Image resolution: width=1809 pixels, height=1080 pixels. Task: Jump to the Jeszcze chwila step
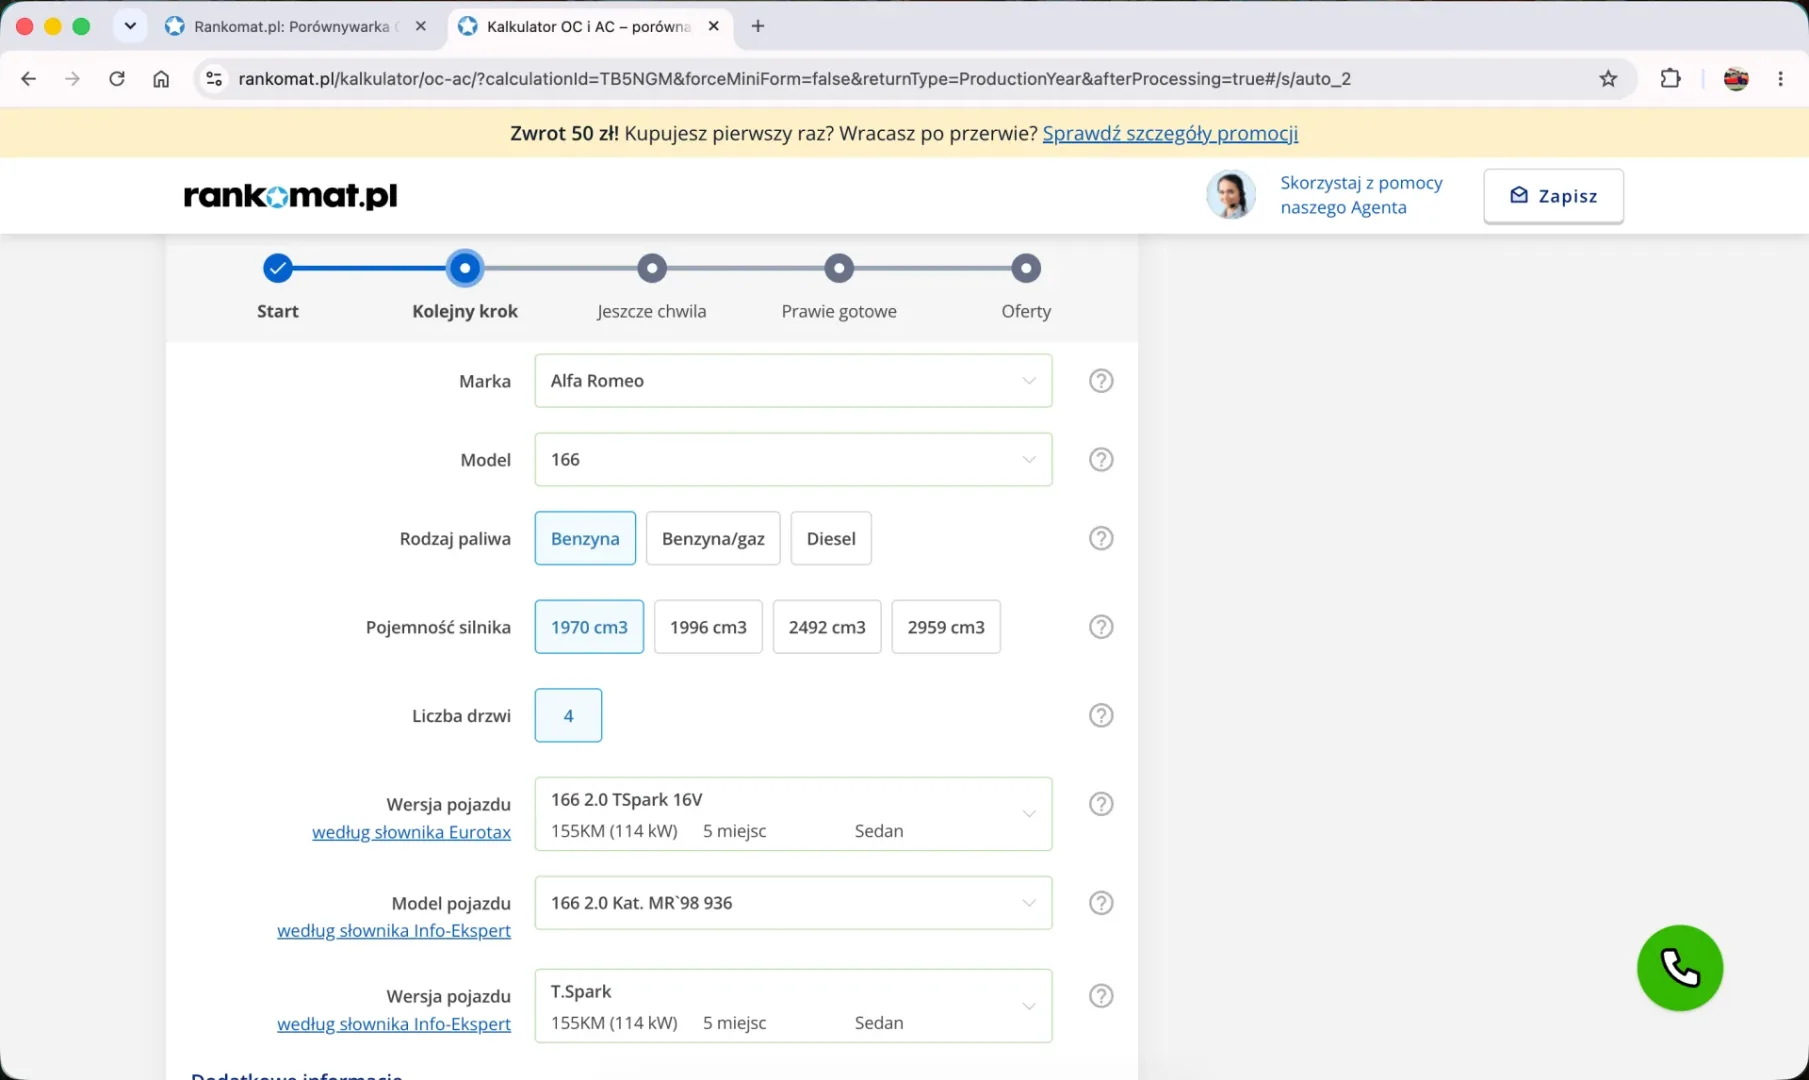click(652, 268)
